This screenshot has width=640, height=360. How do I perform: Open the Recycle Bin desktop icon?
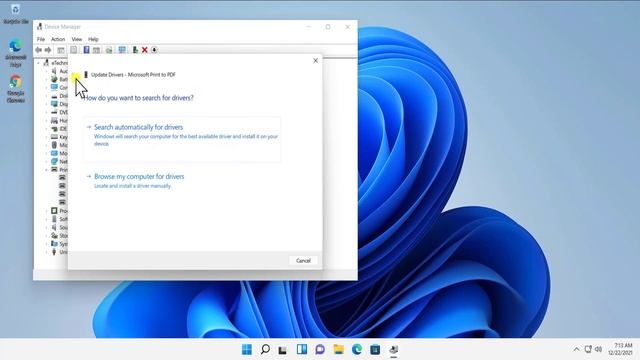pos(16,13)
